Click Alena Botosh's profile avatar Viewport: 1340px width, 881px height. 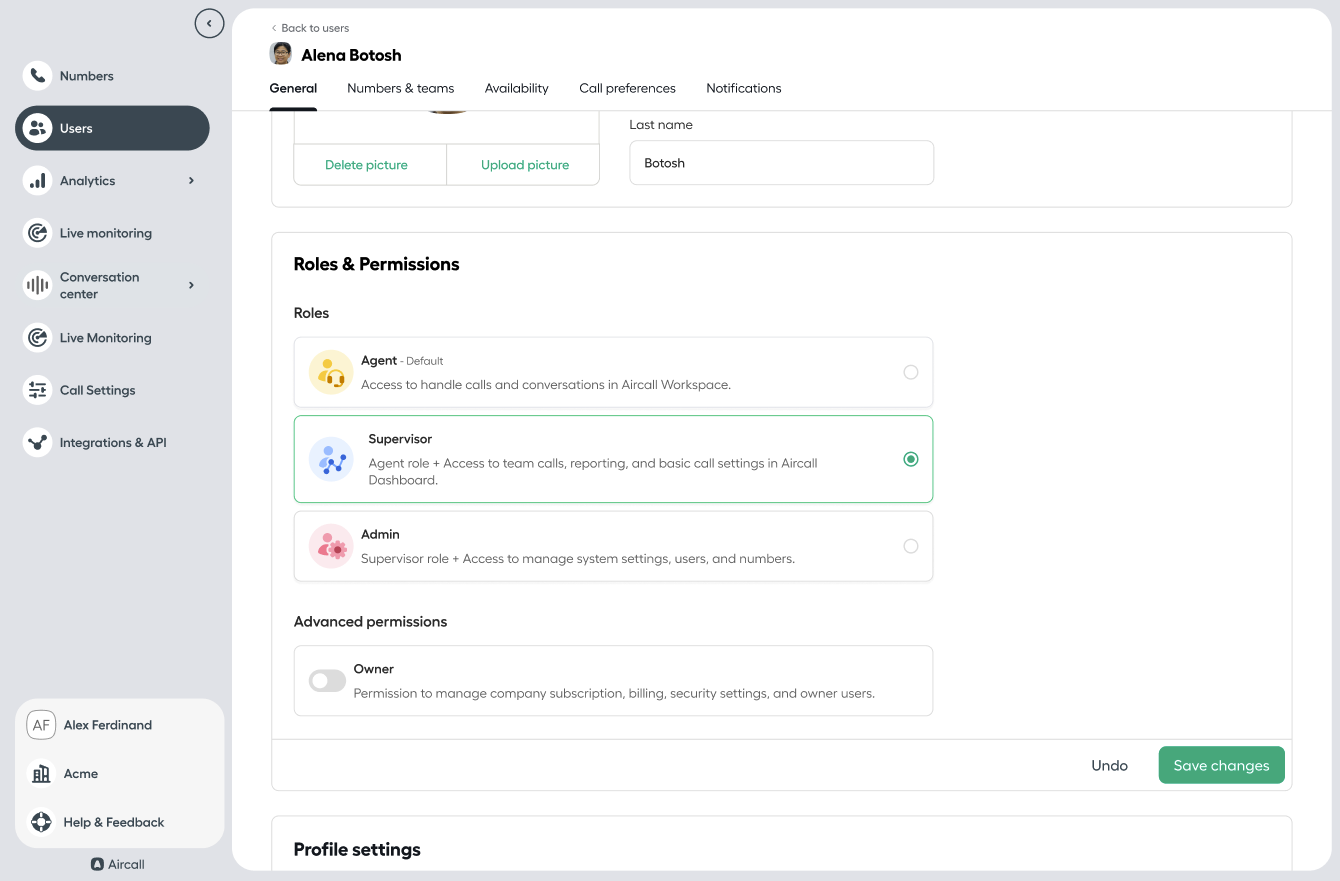281,54
